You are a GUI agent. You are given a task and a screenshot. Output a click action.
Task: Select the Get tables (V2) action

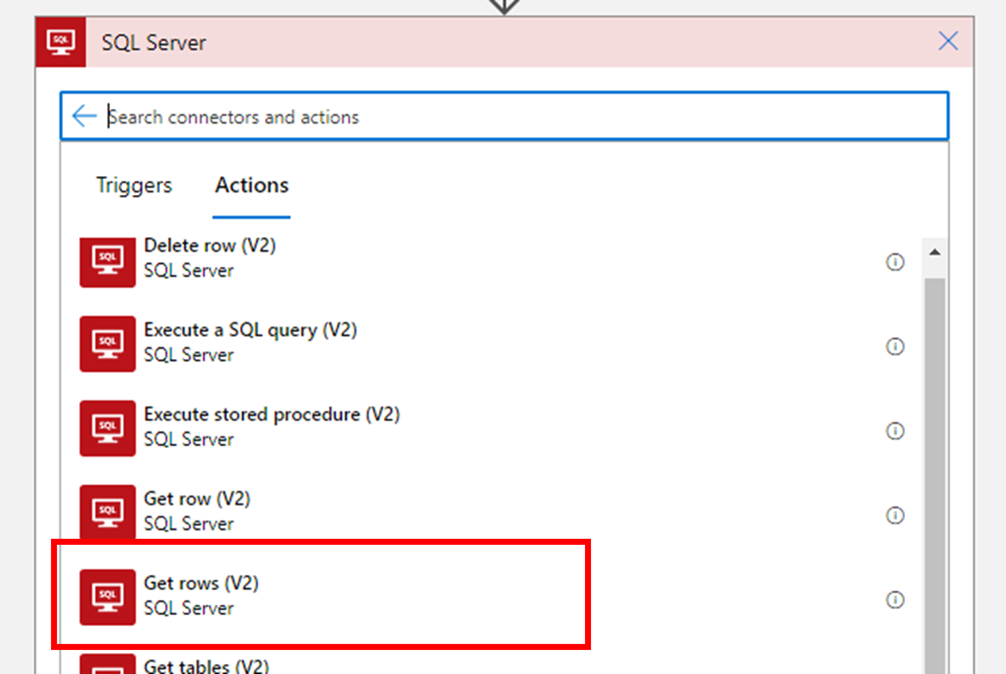(x=206, y=666)
